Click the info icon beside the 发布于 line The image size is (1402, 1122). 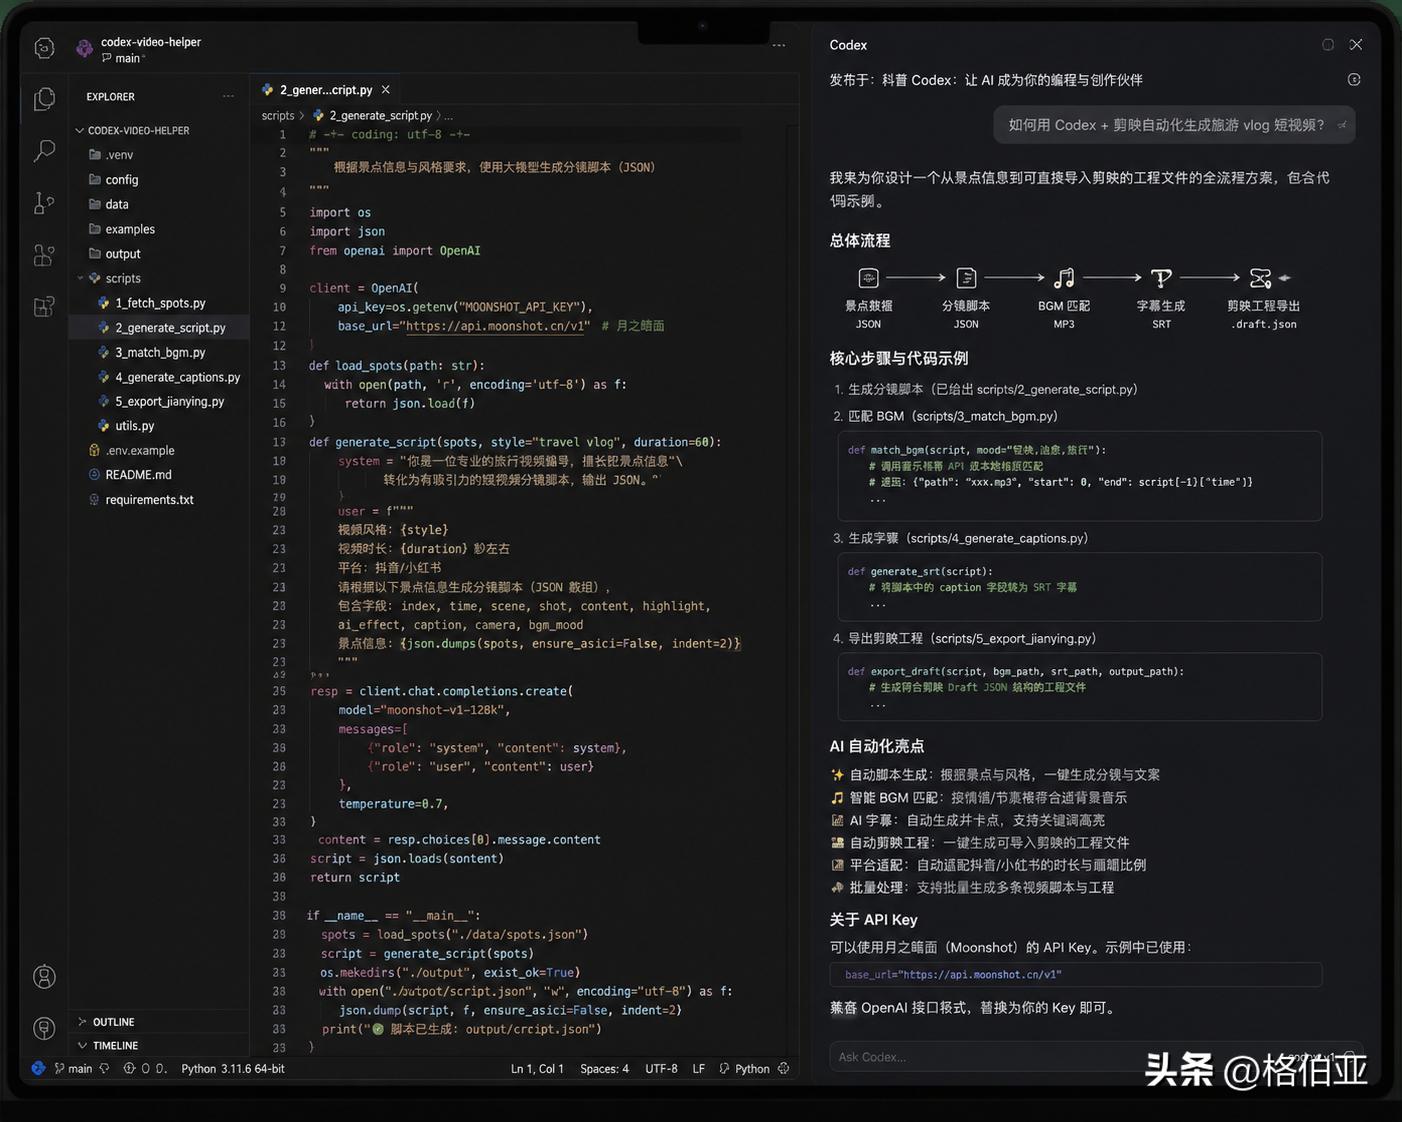tap(1354, 80)
